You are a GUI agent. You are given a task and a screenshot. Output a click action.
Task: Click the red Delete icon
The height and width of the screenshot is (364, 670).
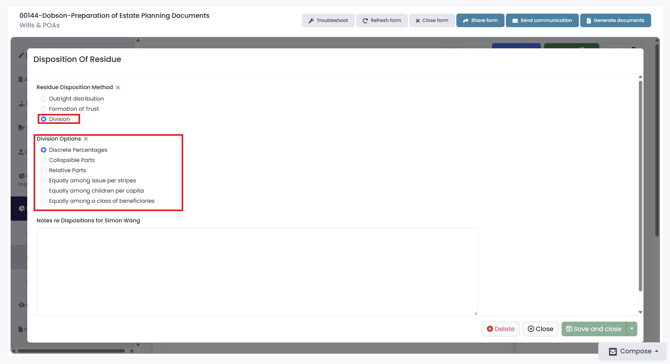coord(490,329)
